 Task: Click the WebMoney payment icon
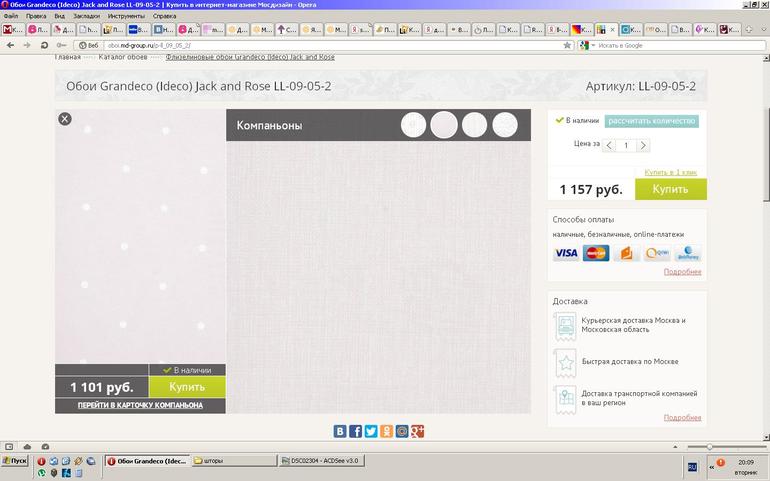pyautogui.click(x=687, y=253)
